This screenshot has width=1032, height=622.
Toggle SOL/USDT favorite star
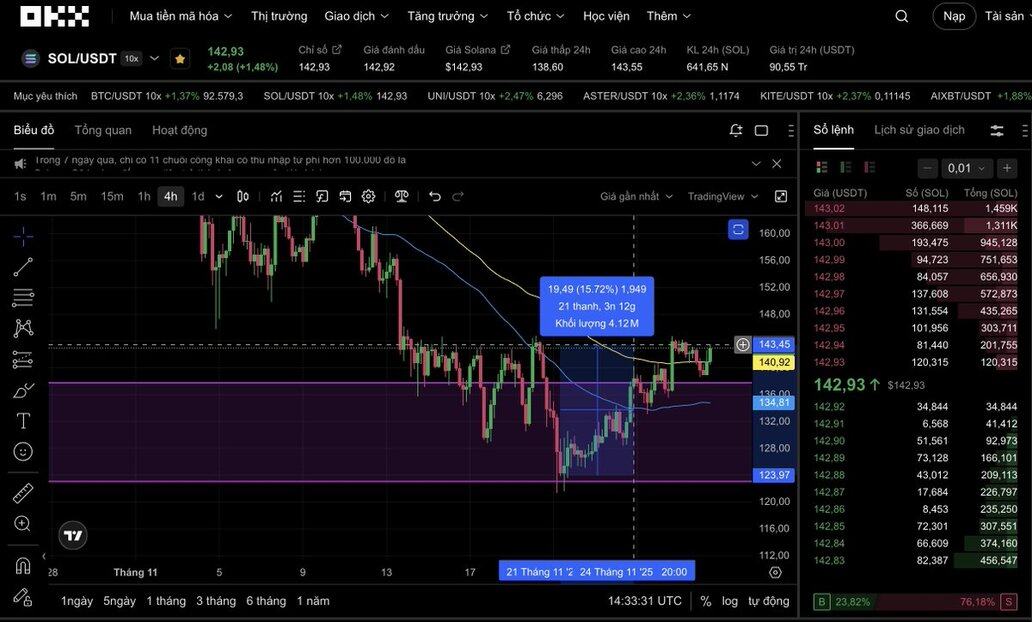tap(180, 59)
